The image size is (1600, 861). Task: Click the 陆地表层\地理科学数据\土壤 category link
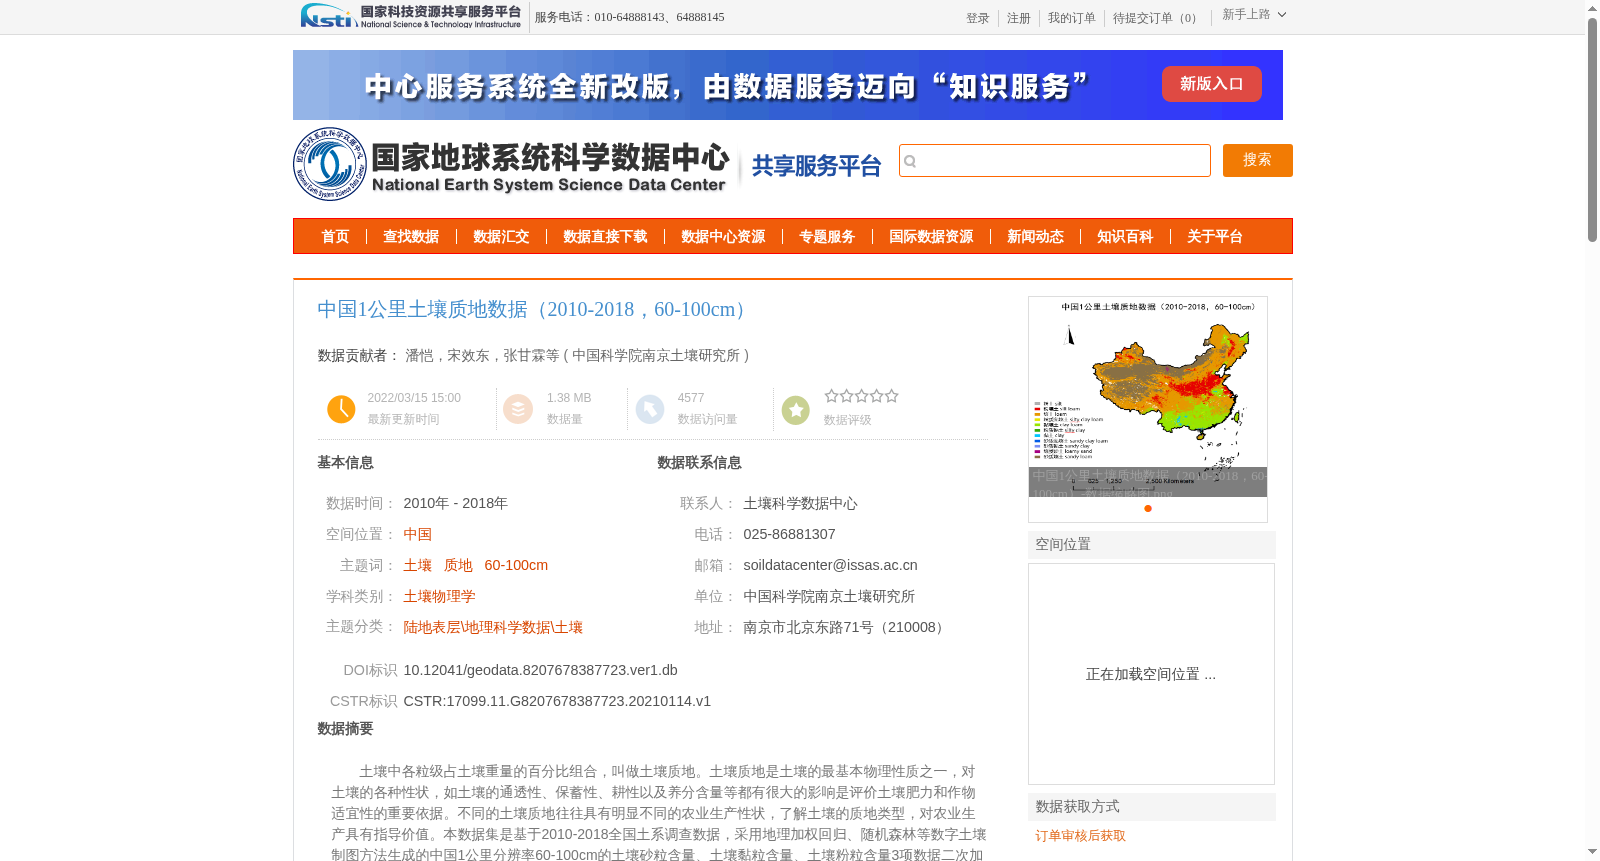[493, 627]
